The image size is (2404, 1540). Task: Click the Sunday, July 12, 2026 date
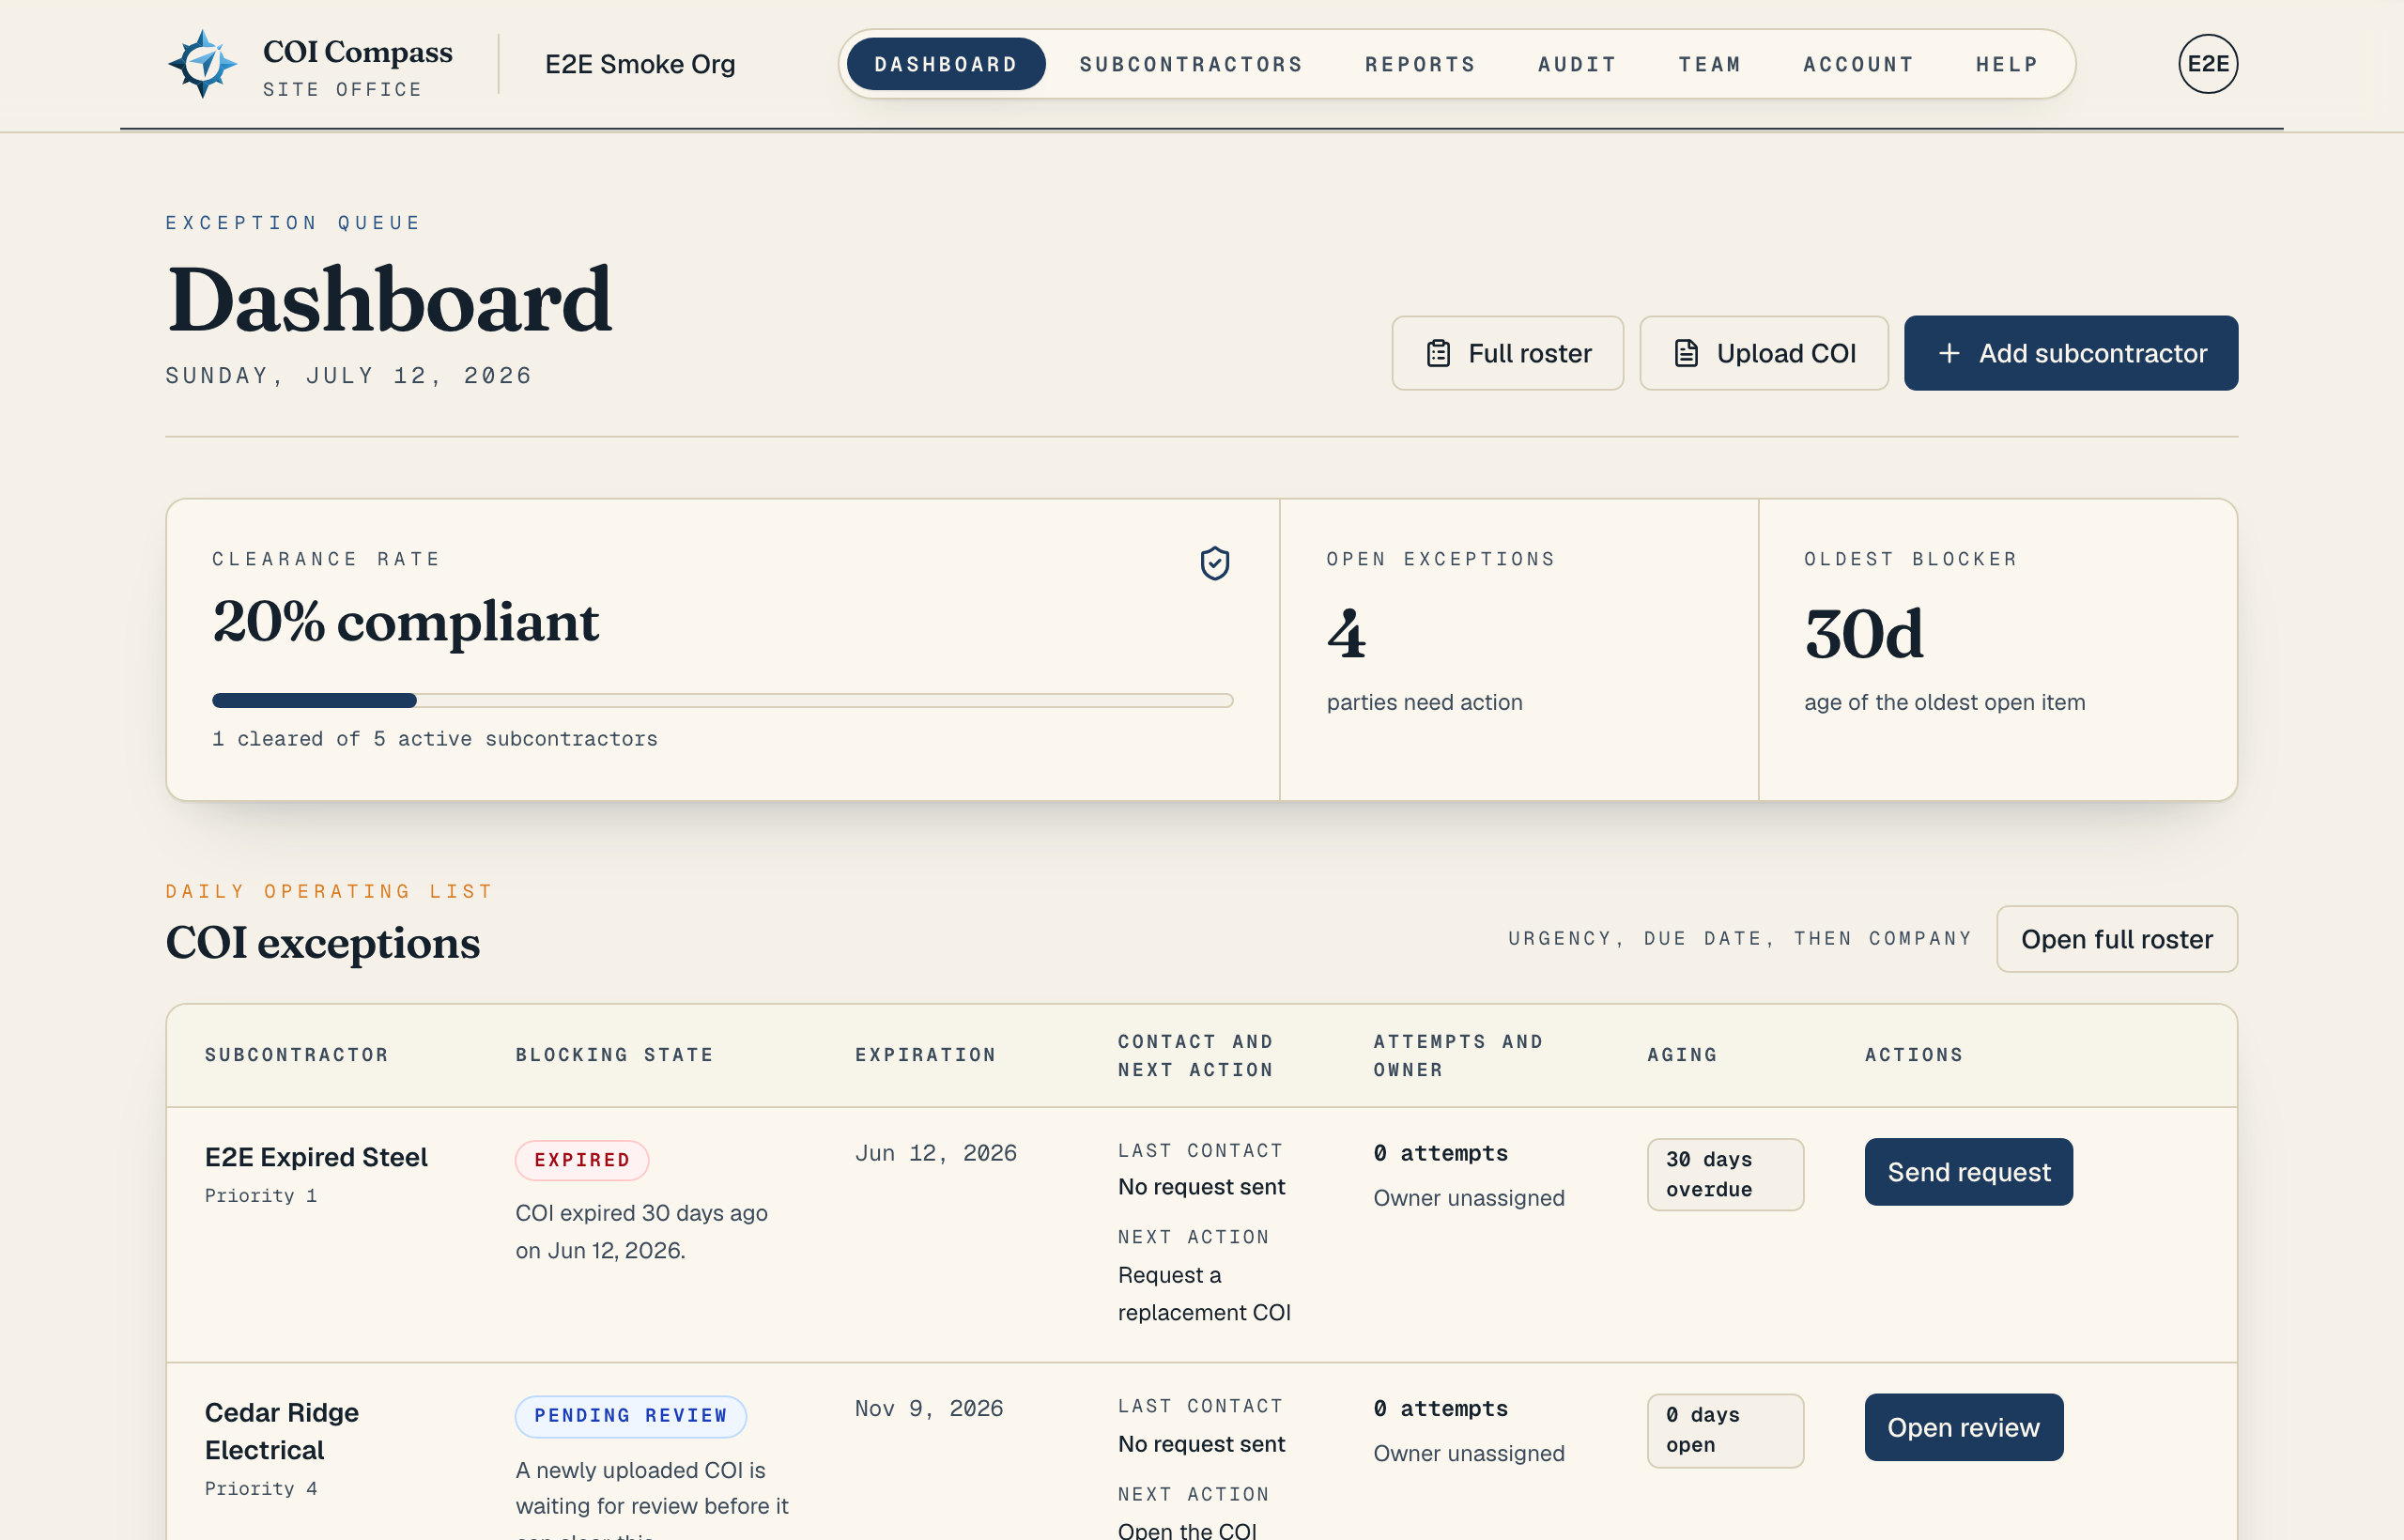349,376
